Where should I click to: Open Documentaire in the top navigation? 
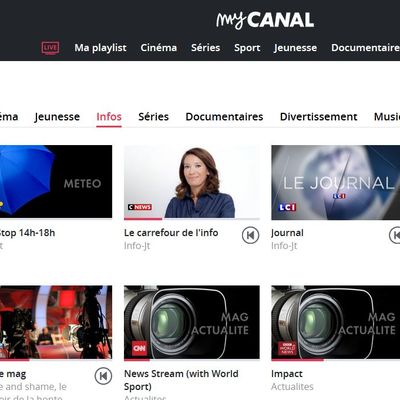[x=365, y=48]
